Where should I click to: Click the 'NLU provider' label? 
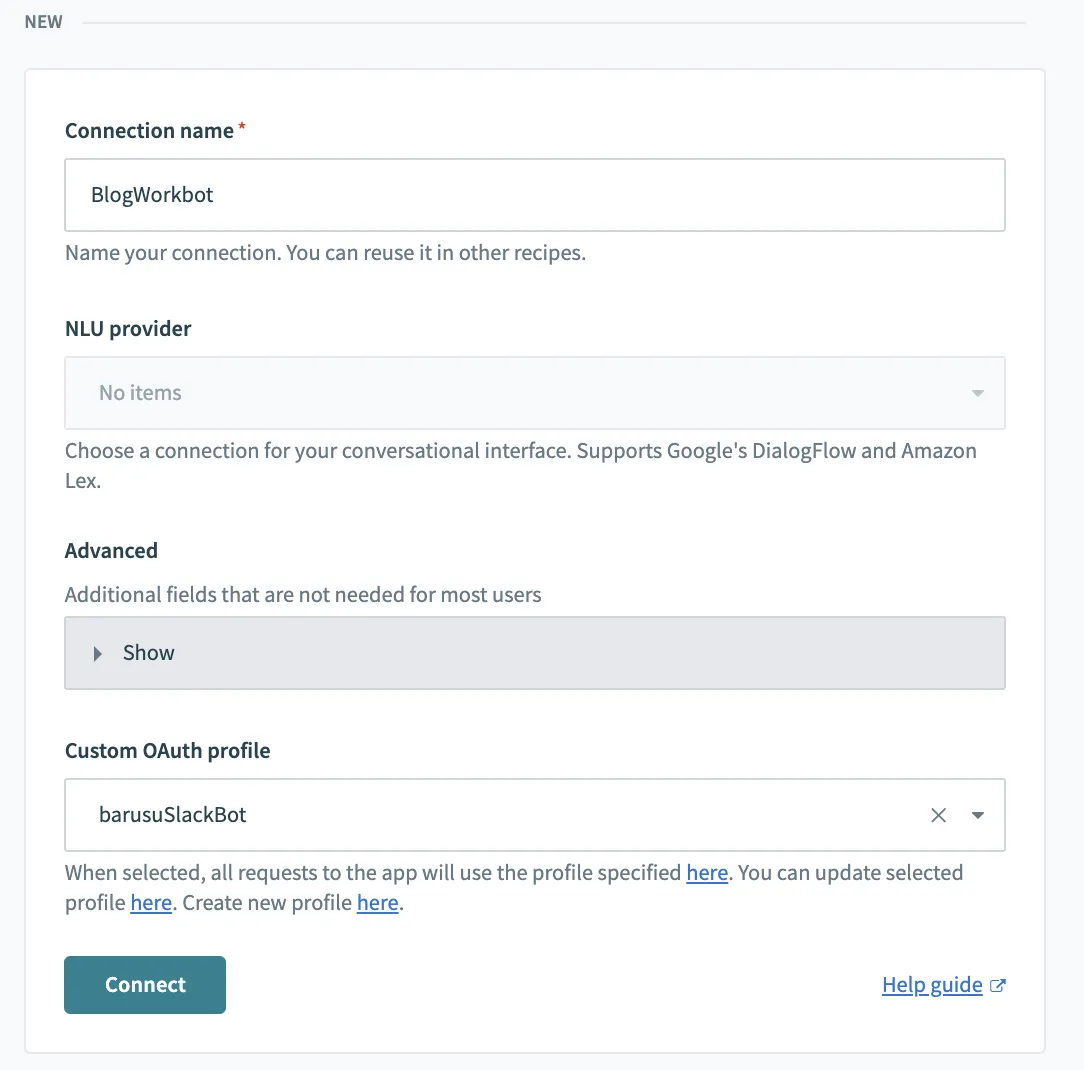[128, 328]
